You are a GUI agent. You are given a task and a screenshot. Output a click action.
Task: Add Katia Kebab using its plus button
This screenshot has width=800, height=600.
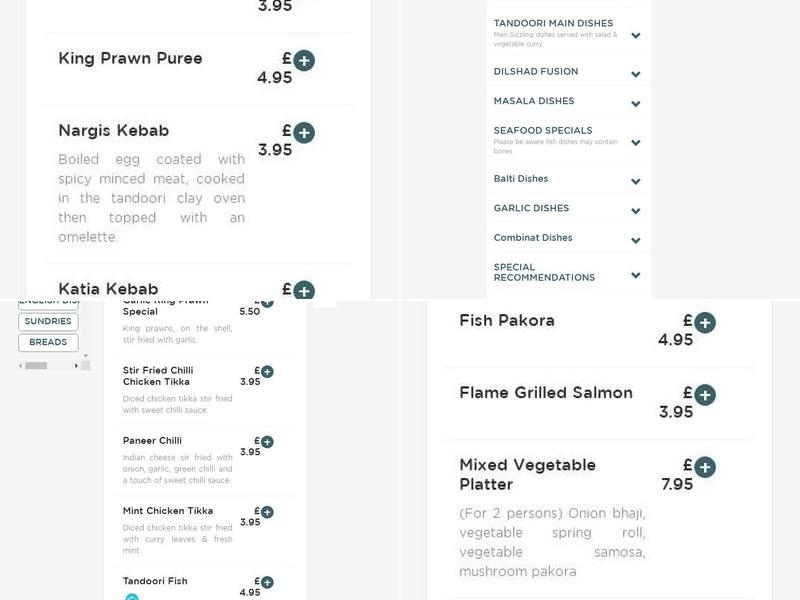(x=303, y=290)
